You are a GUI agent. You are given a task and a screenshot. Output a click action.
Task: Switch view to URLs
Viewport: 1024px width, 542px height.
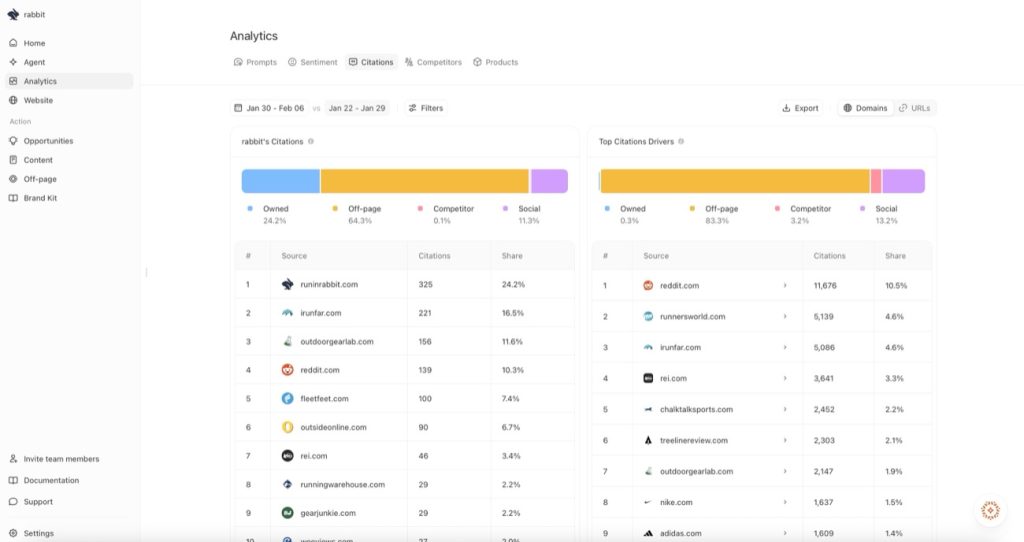[x=915, y=108]
